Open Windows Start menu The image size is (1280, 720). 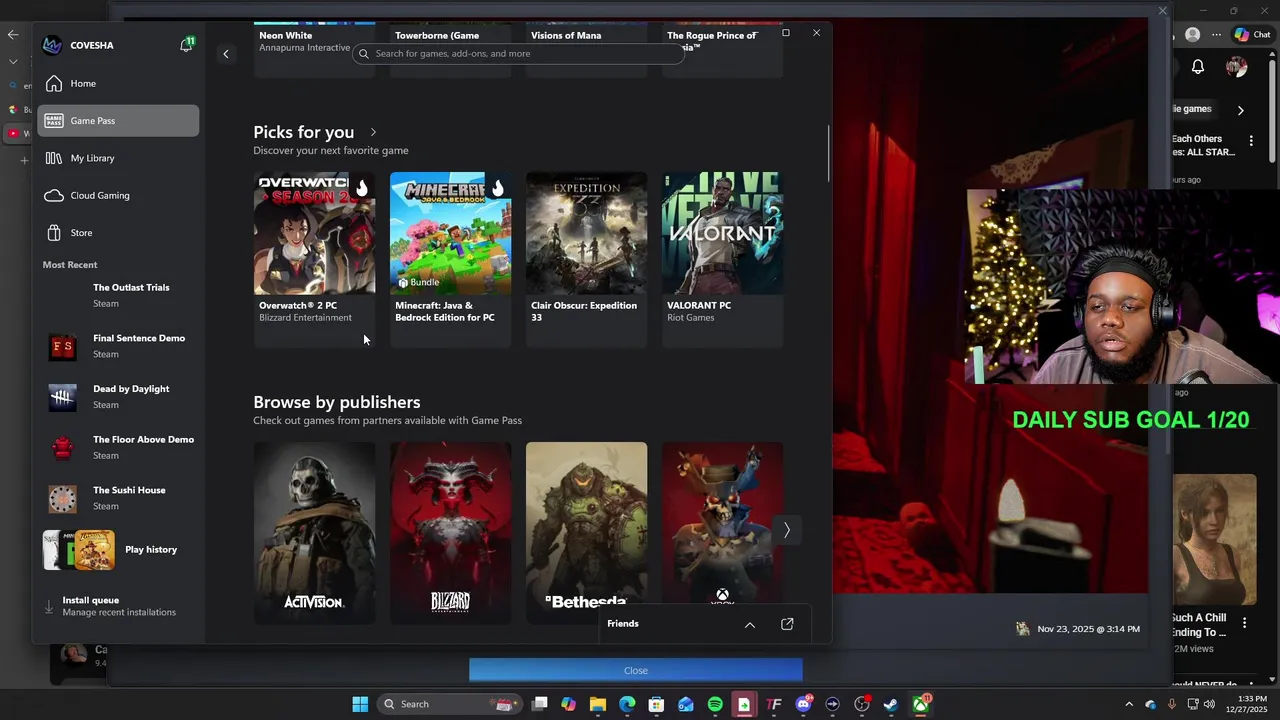point(360,704)
